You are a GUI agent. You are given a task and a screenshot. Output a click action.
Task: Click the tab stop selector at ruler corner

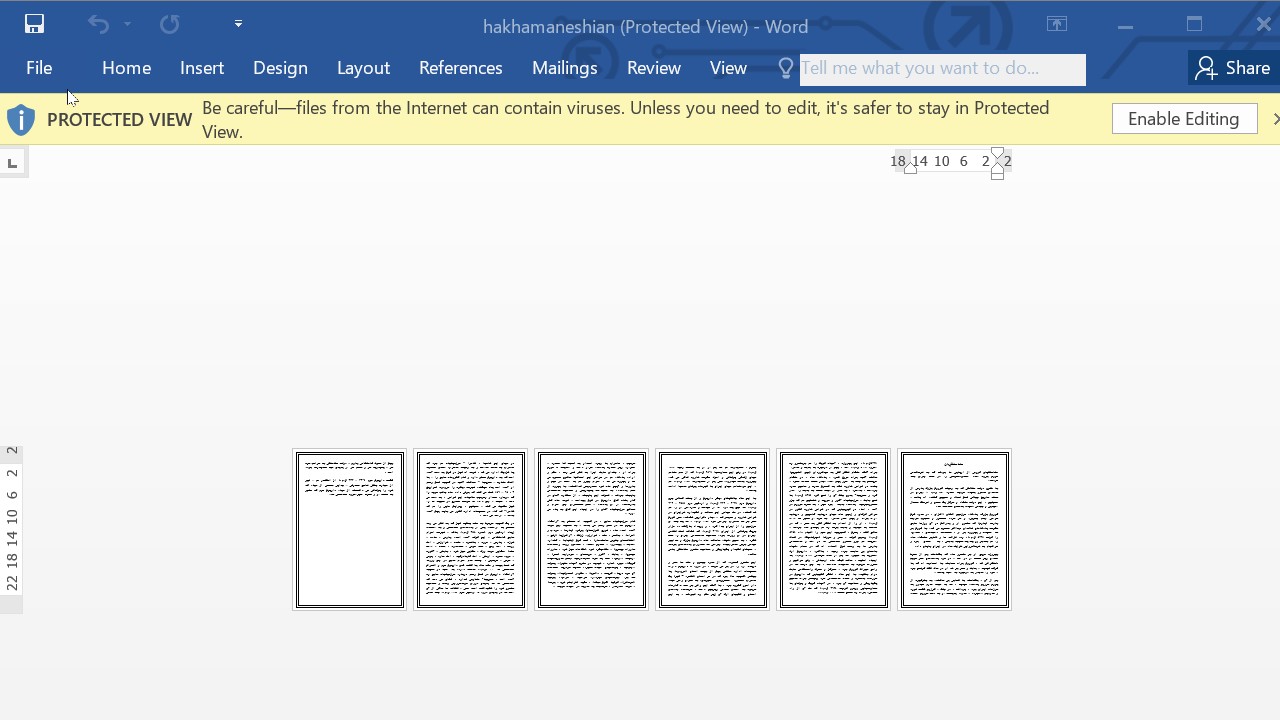[x=12, y=162]
